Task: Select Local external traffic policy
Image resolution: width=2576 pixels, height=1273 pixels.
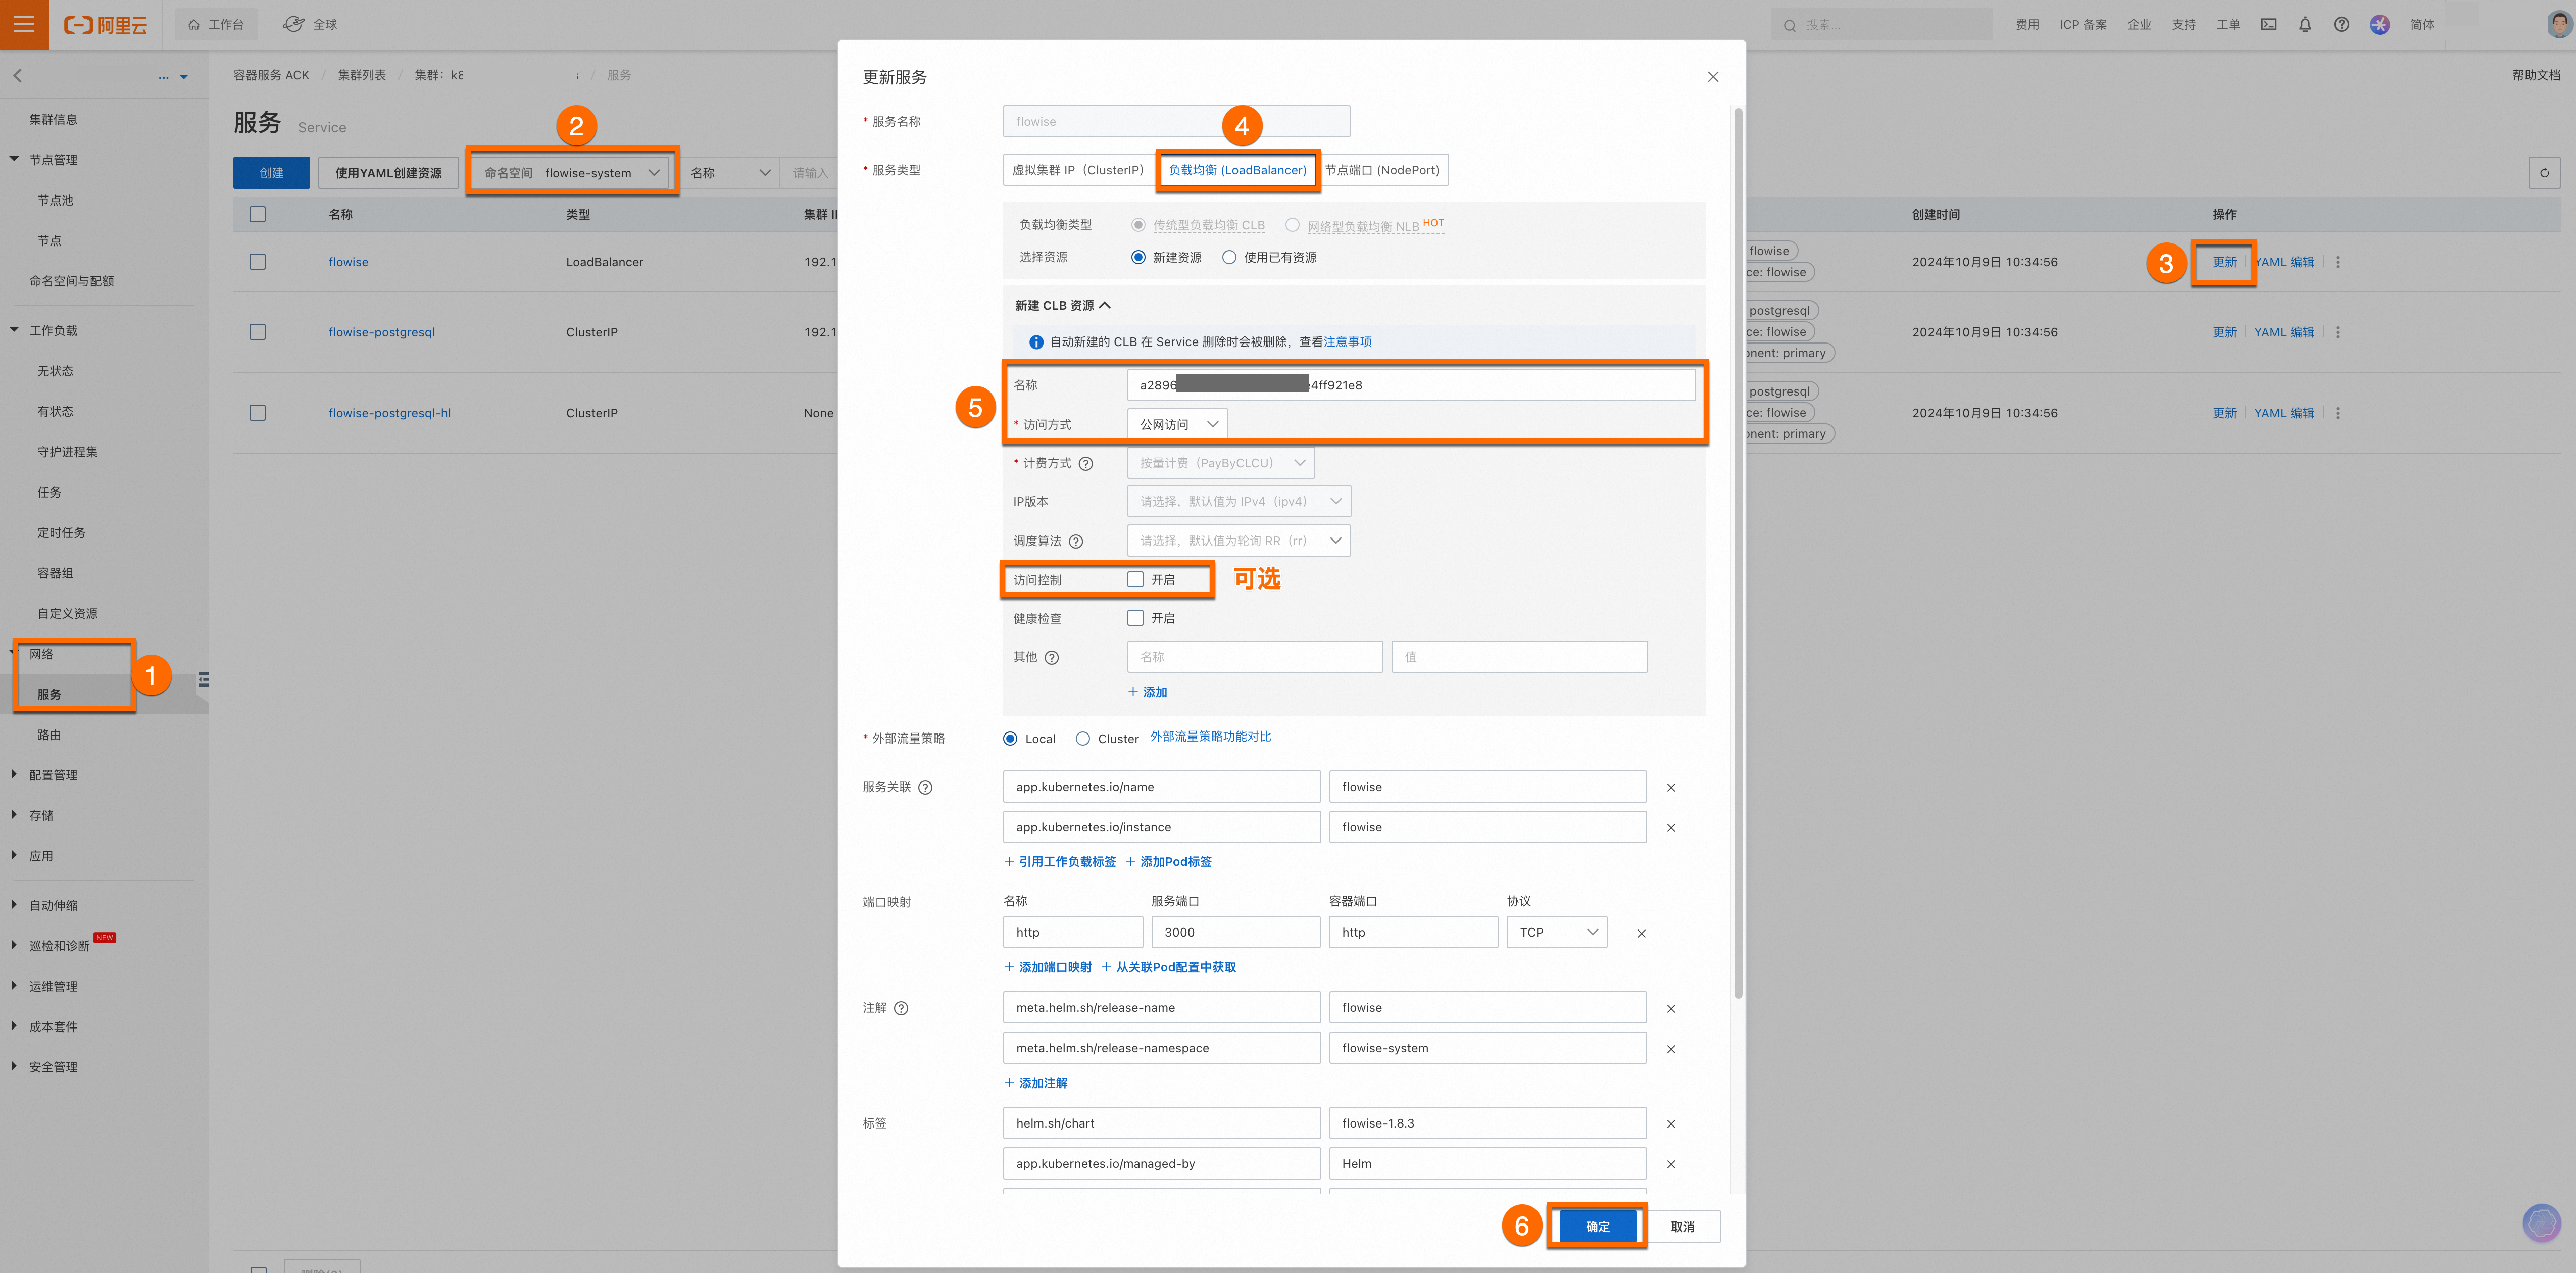Action: tap(1010, 738)
